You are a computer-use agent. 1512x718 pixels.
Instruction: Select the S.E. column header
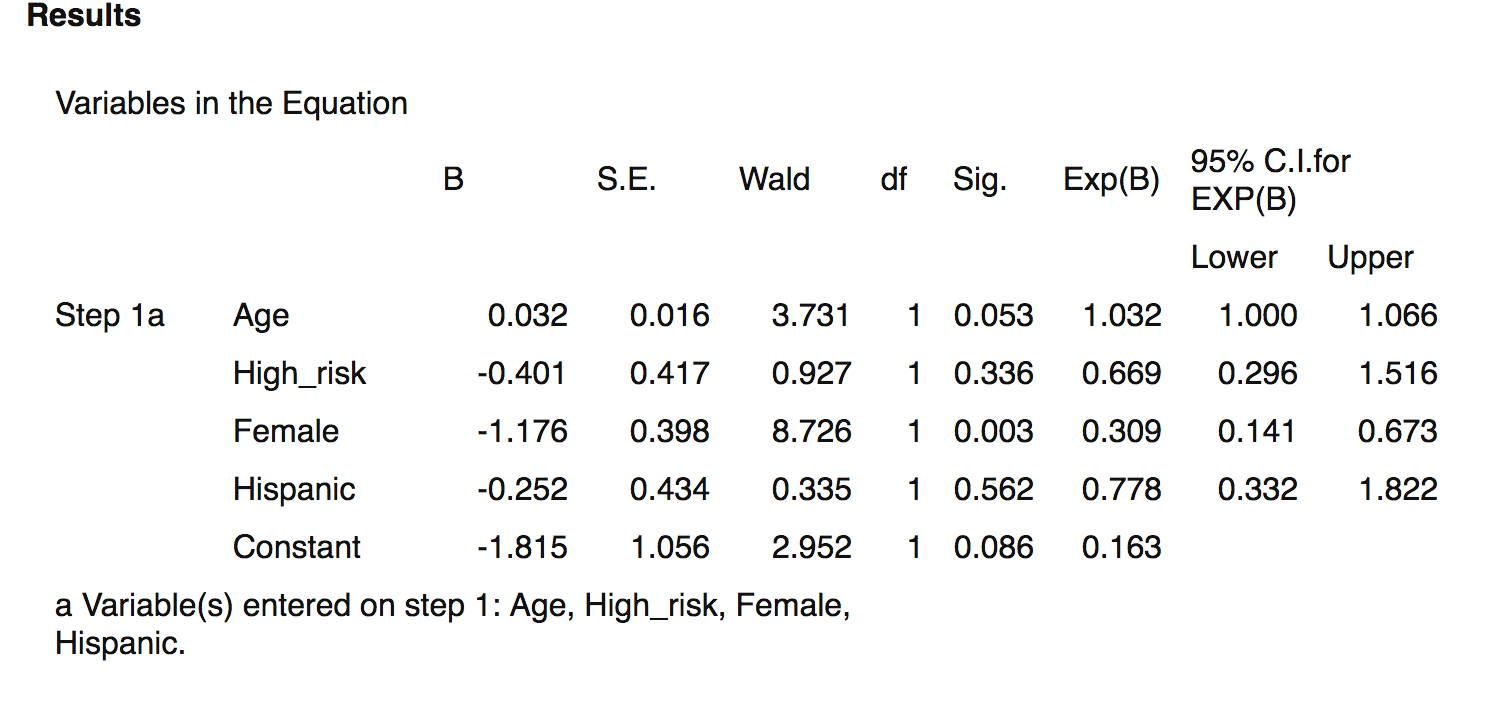tap(626, 180)
